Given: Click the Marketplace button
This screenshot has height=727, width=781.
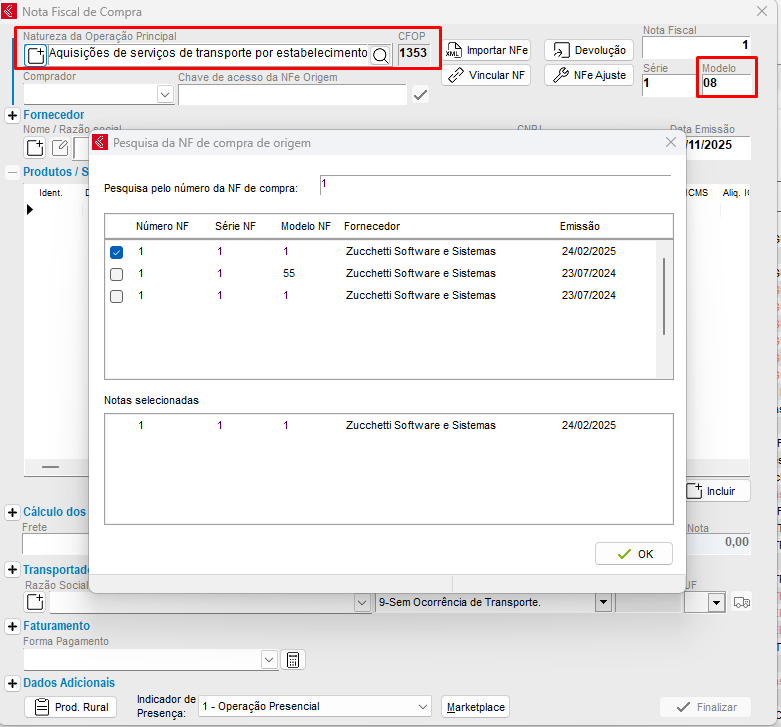Looking at the screenshot, I should 476,707.
